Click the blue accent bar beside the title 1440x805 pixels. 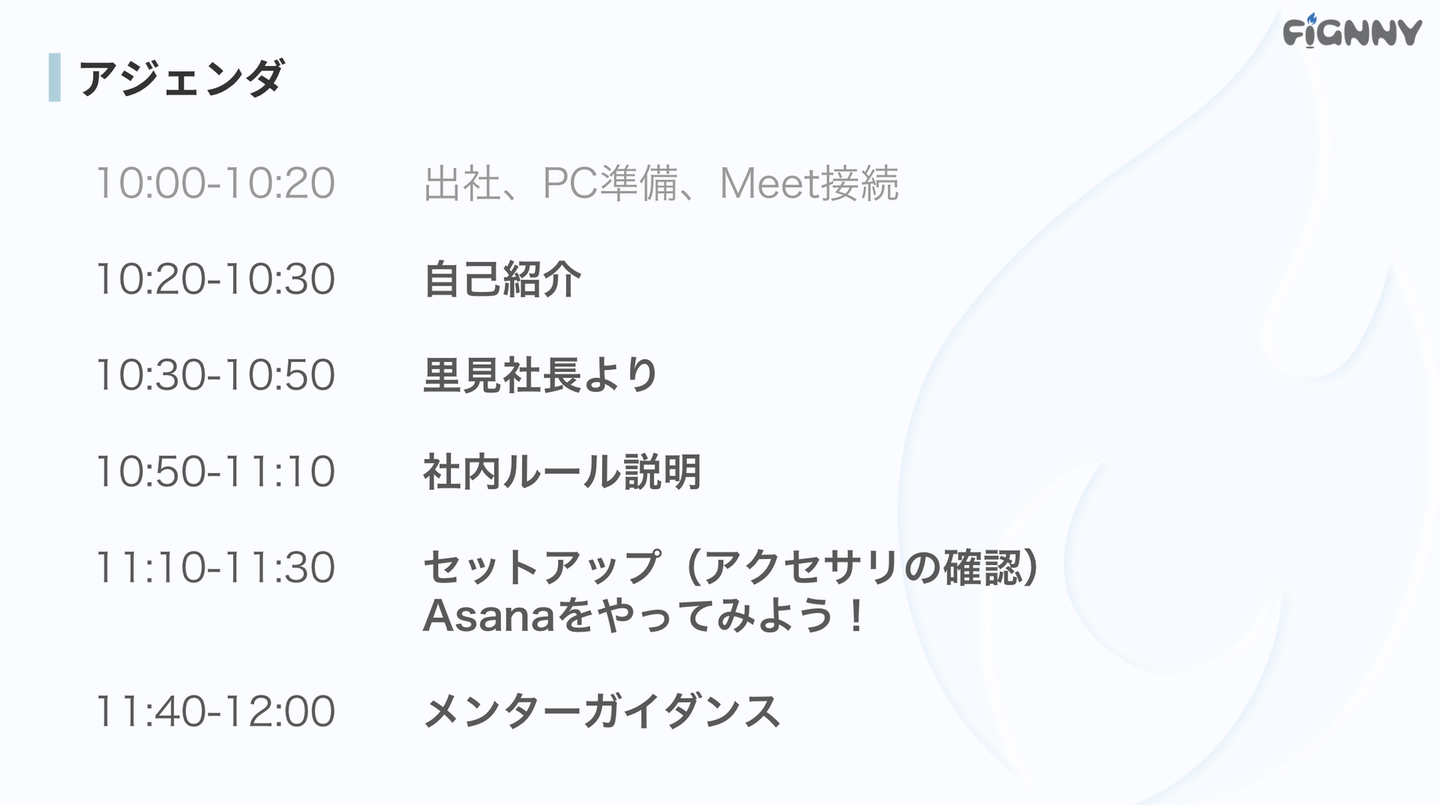(x=54, y=78)
